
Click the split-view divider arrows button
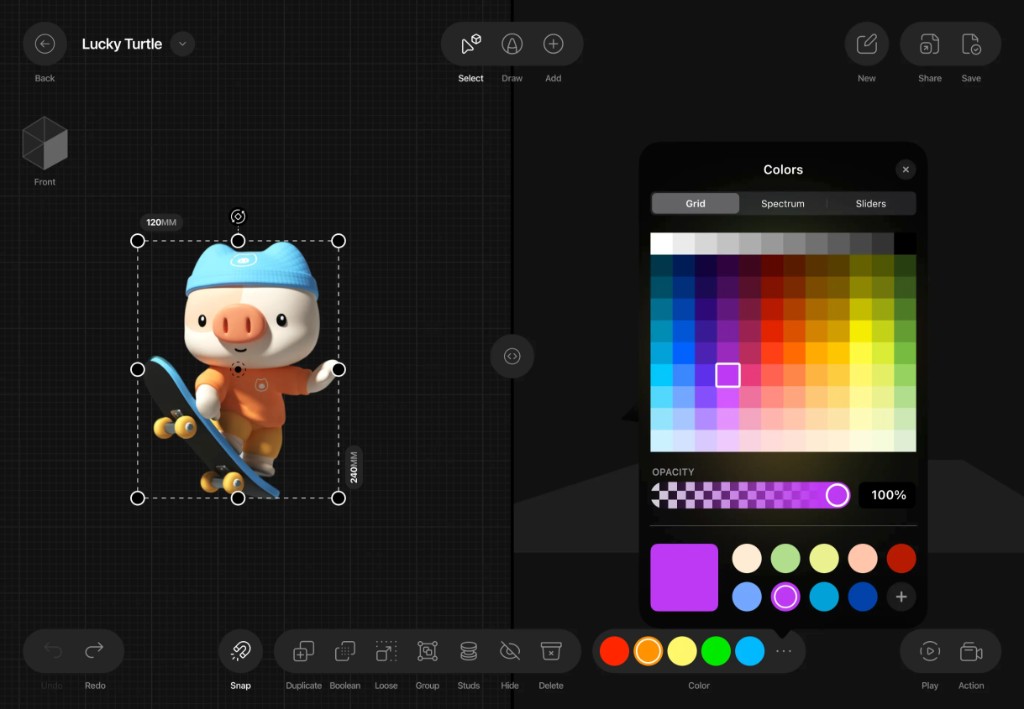click(x=512, y=356)
